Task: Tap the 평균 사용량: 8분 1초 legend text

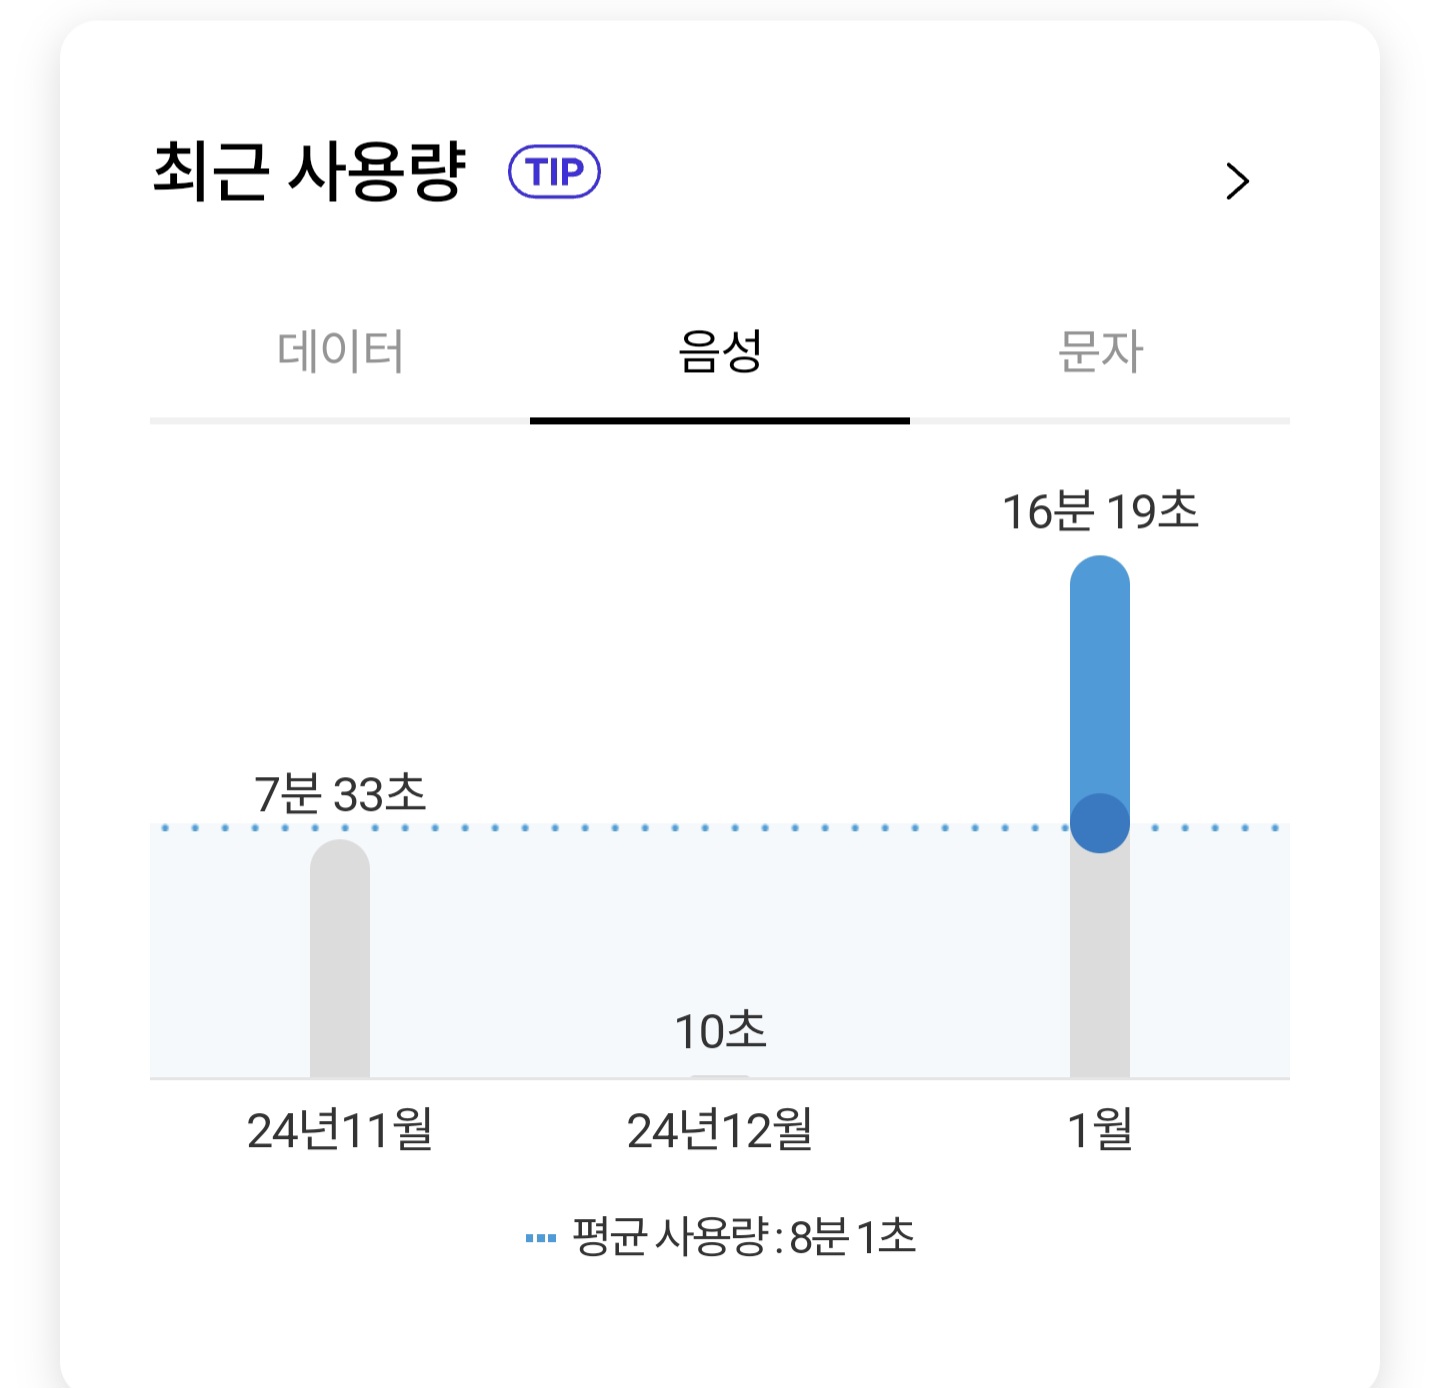Action: click(744, 1237)
